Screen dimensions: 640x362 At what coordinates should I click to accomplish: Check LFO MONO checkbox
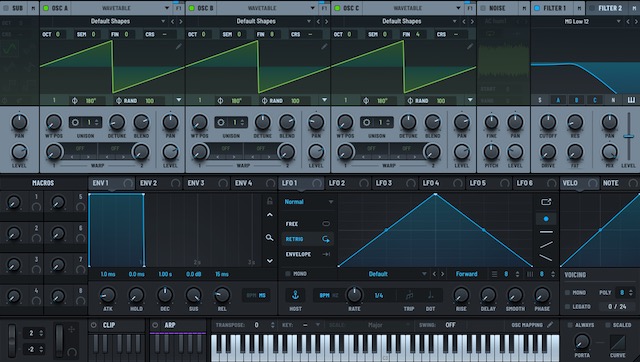[x=288, y=274]
